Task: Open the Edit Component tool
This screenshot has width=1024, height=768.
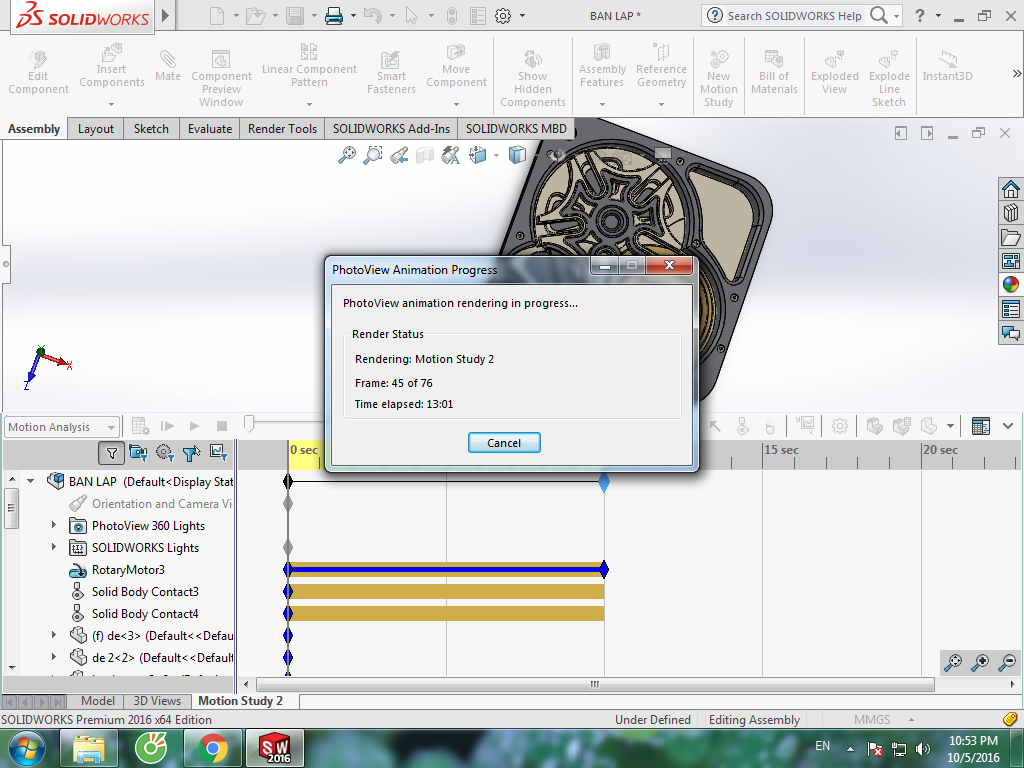Action: pyautogui.click(x=38, y=72)
